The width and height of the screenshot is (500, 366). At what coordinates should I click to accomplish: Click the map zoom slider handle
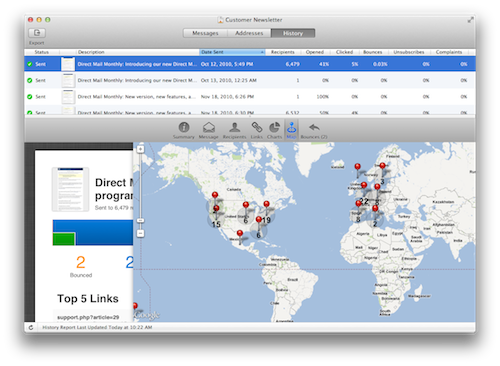coord(141,221)
